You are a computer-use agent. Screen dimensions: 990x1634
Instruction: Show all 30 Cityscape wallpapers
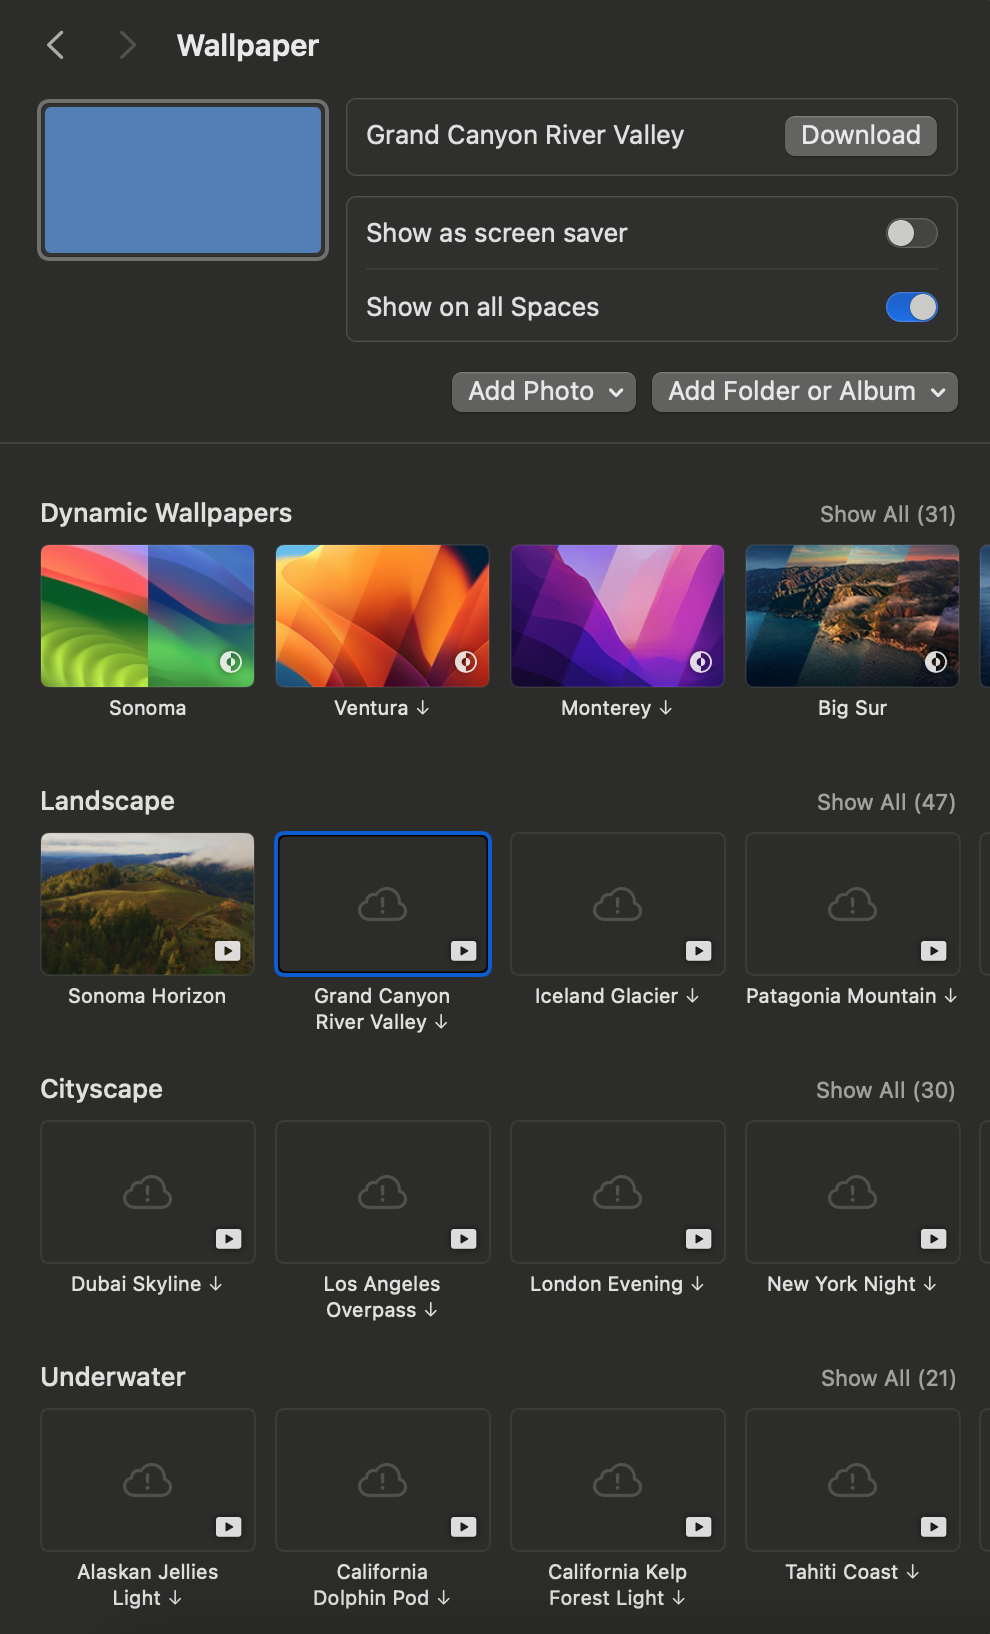point(885,1090)
